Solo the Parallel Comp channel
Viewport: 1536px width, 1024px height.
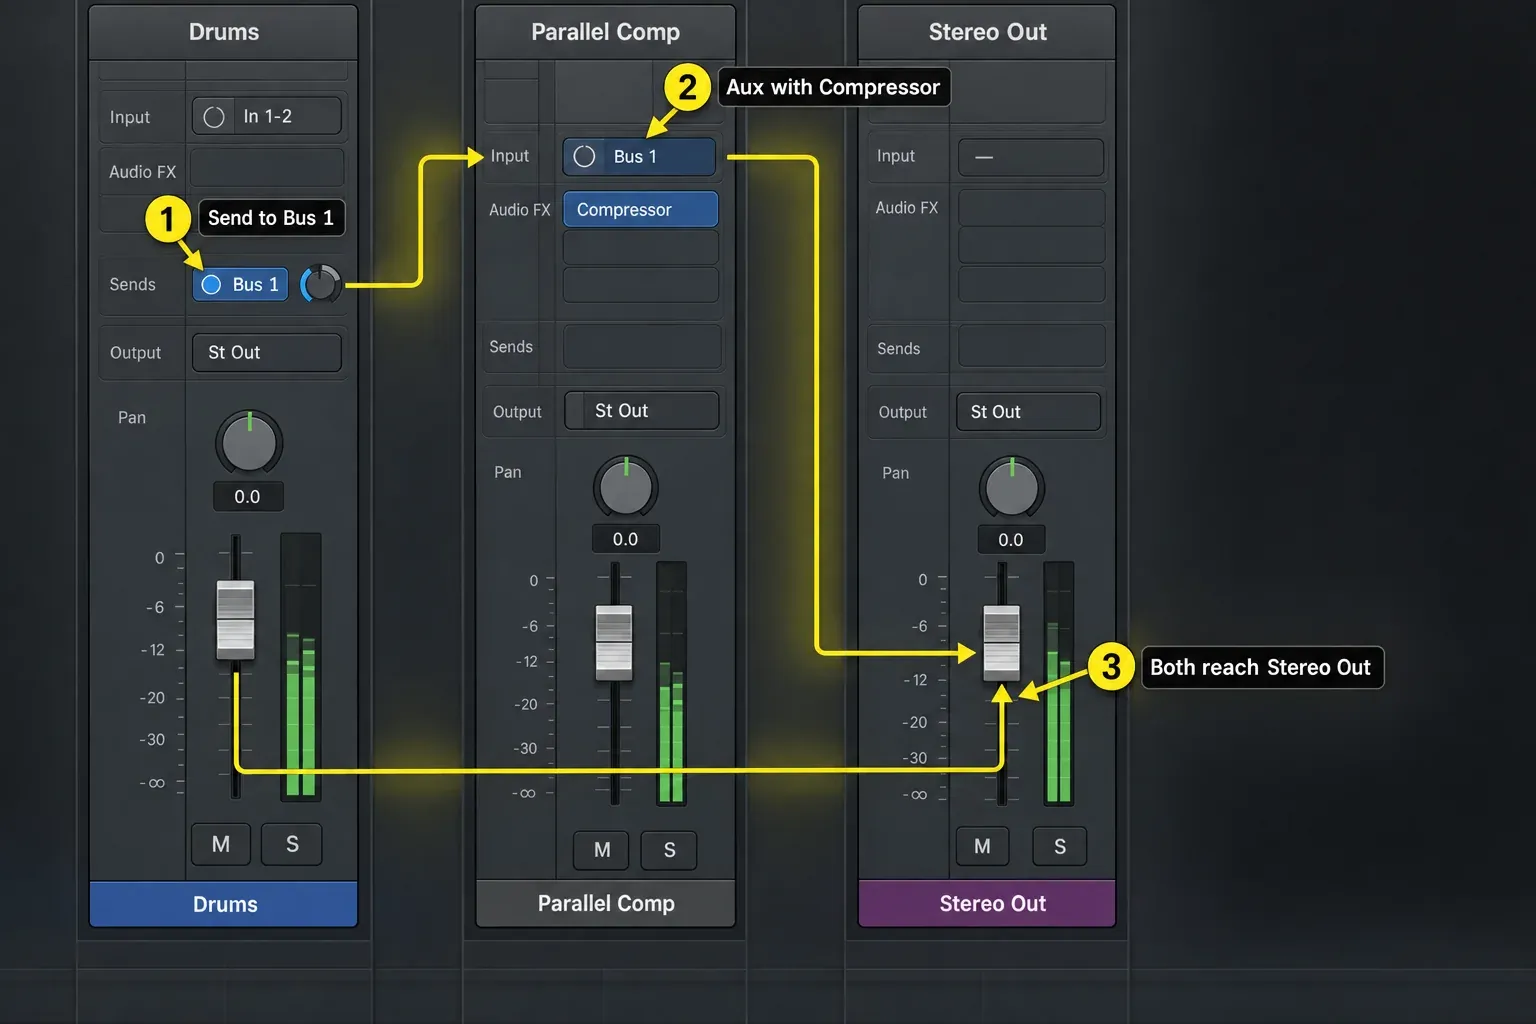[669, 850]
